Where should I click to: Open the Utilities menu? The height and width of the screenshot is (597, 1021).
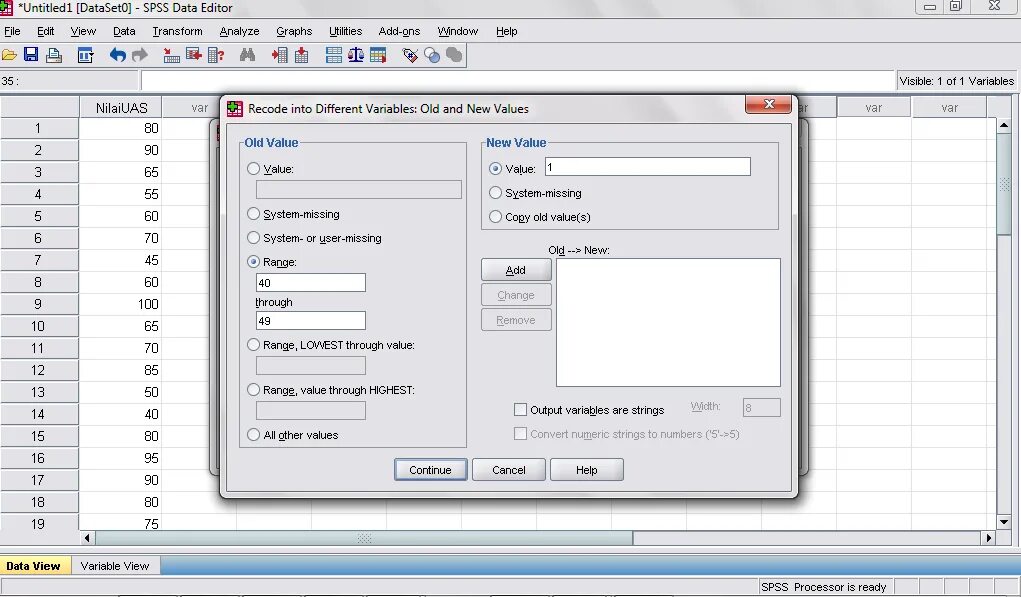[345, 31]
